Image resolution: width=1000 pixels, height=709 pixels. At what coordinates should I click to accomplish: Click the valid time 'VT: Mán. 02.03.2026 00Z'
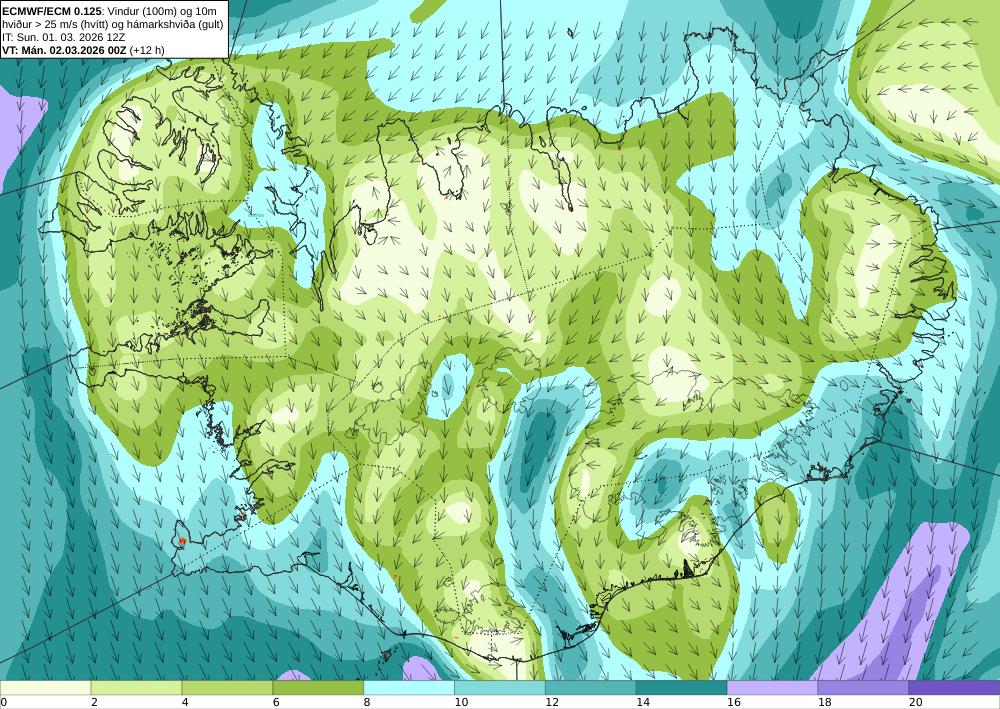pyautogui.click(x=64, y=50)
